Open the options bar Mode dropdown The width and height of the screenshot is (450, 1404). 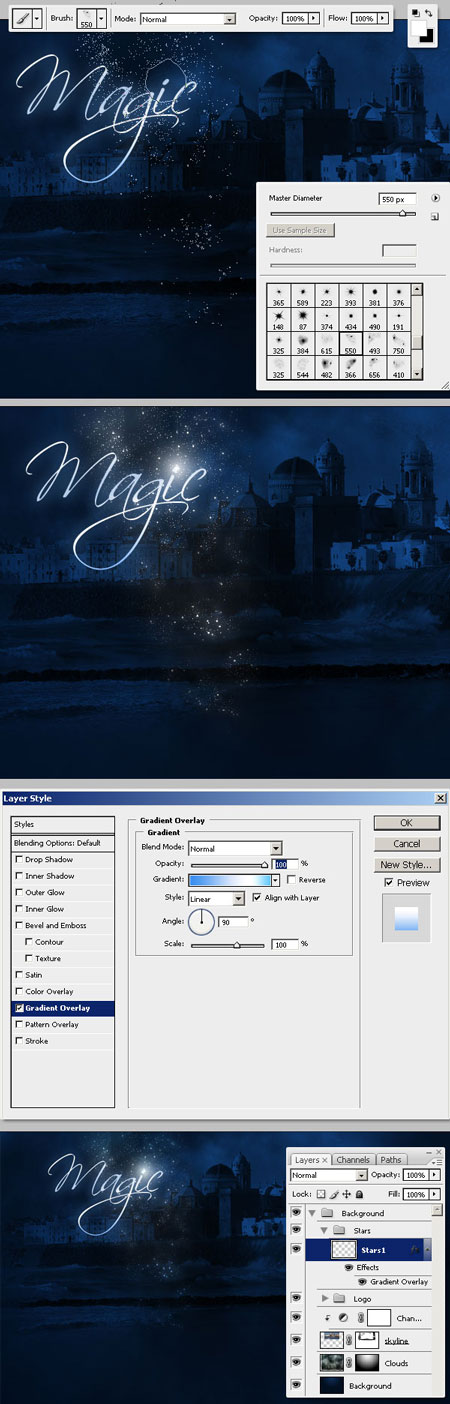click(230, 19)
